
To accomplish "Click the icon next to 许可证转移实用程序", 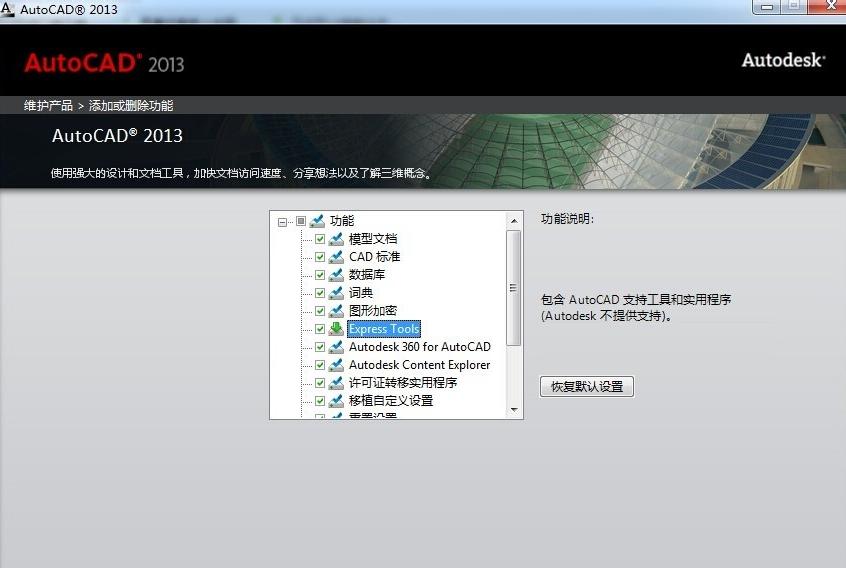I will [336, 383].
